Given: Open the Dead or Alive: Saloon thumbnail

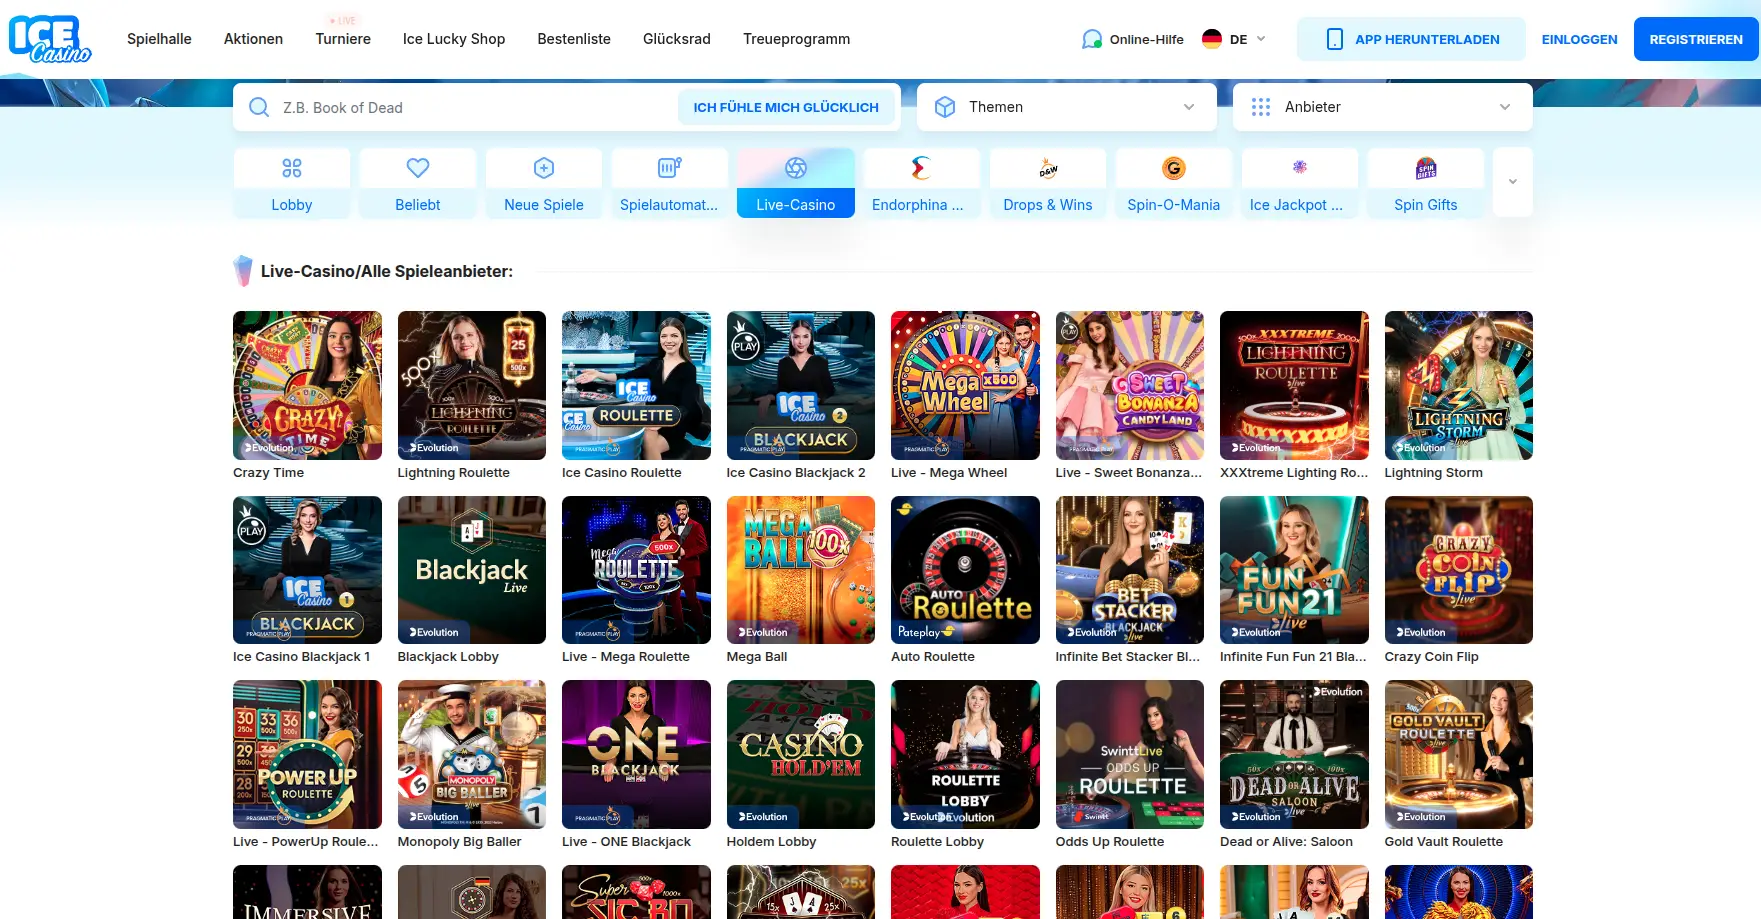Looking at the screenshot, I should [x=1294, y=754].
